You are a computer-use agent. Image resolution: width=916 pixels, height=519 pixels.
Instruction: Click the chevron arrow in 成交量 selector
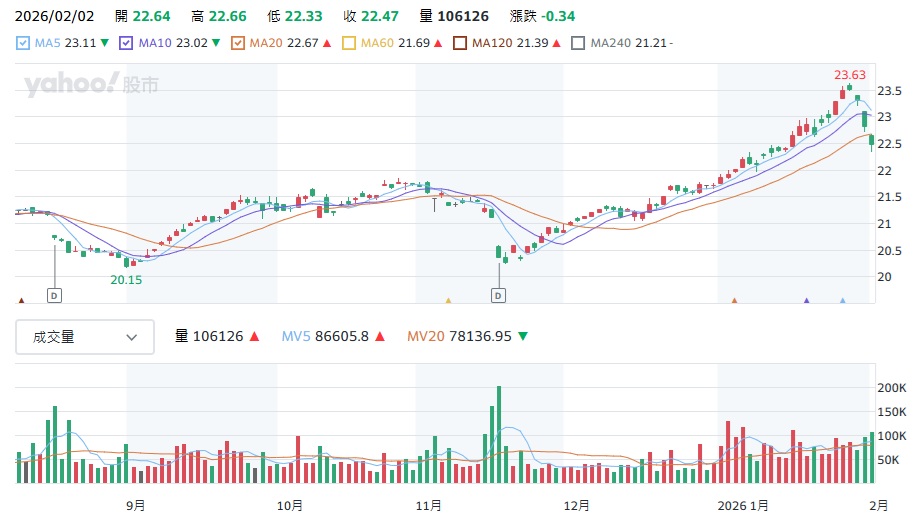point(132,337)
